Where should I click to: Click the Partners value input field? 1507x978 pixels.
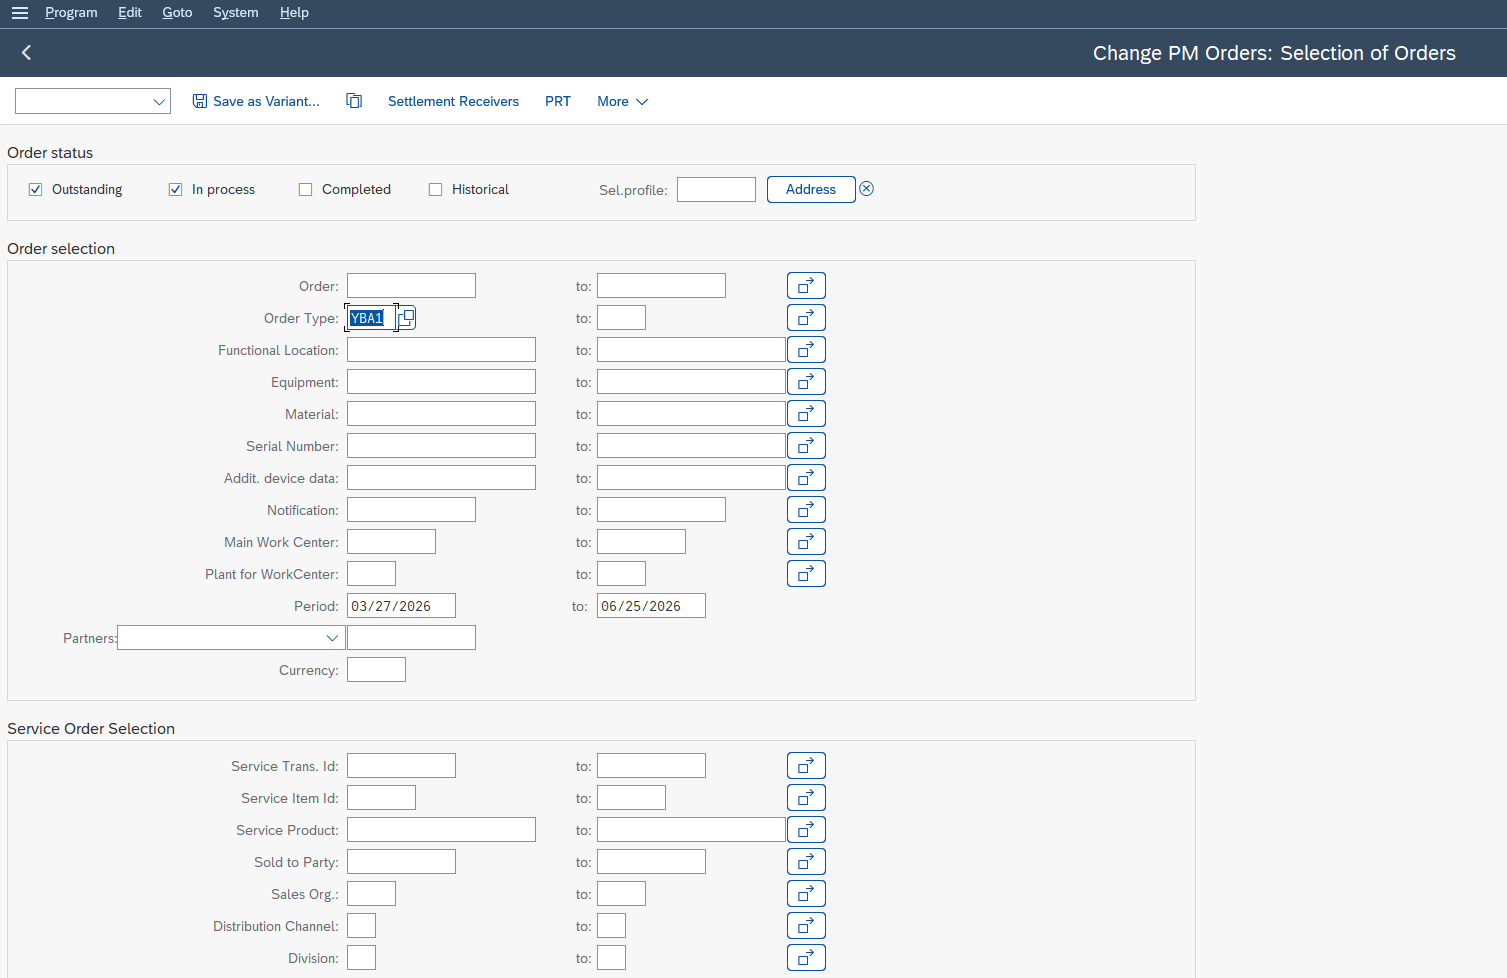pos(411,638)
